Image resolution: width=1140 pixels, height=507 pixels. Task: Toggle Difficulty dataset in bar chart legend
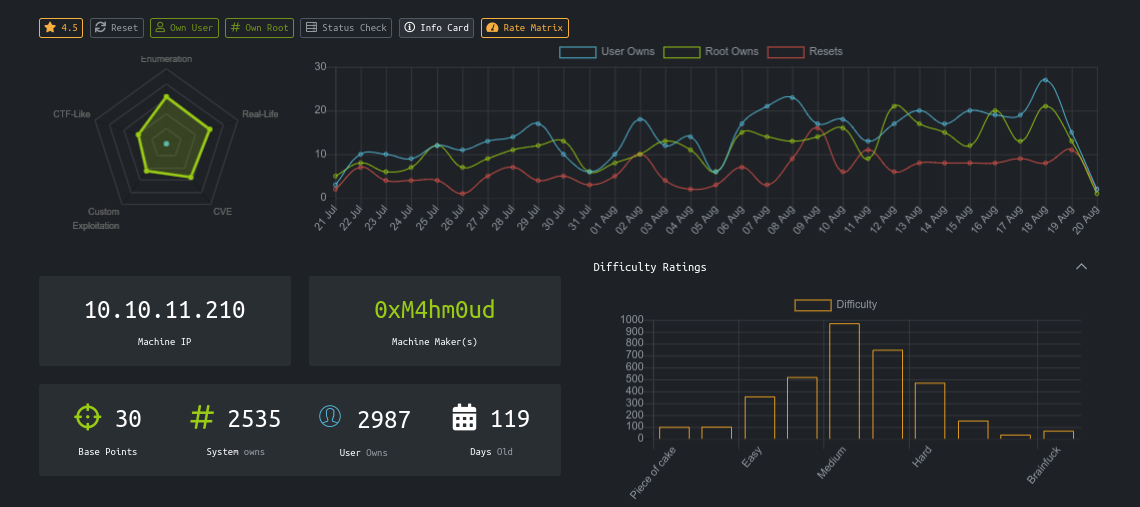(836, 304)
